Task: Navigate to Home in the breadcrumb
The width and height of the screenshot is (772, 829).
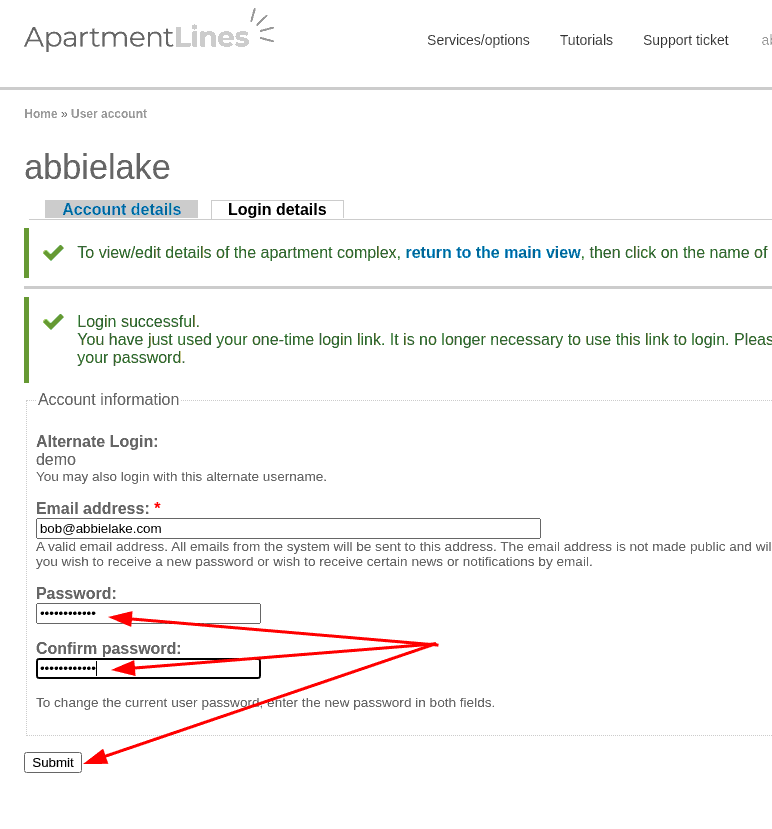Action: [41, 114]
